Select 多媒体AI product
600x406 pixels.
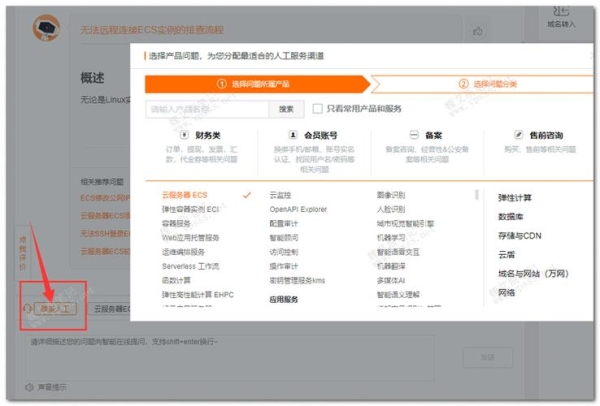pyautogui.click(x=391, y=280)
